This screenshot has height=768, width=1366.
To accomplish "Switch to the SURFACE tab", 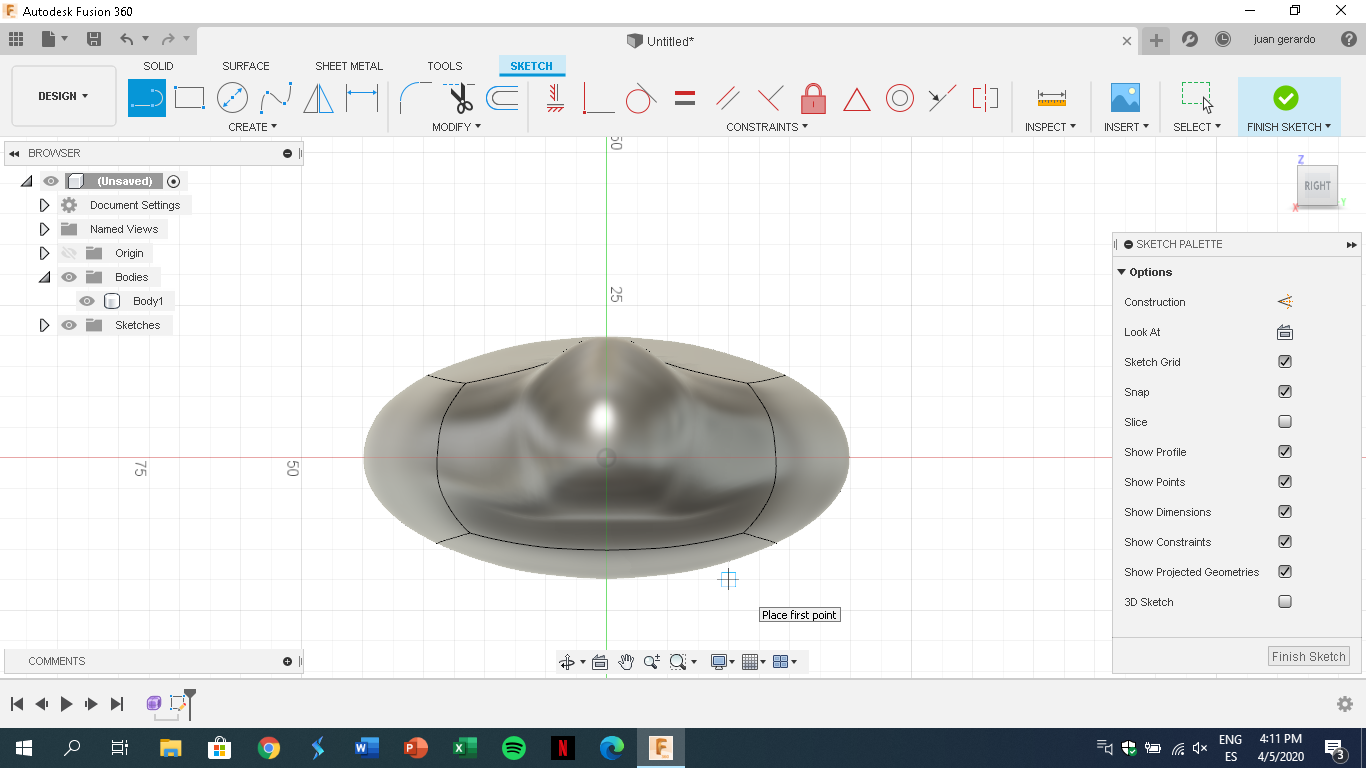I will point(245,66).
